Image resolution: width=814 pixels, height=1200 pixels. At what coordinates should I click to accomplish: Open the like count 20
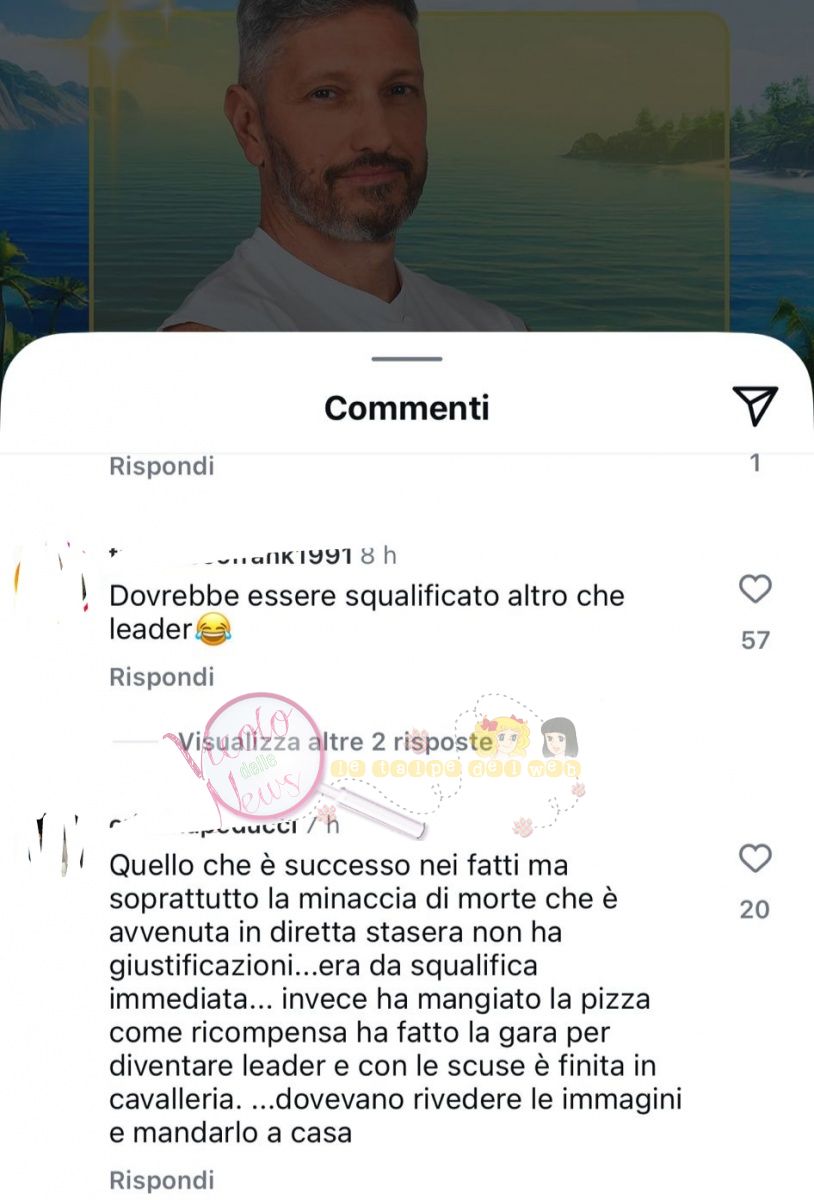[755, 909]
